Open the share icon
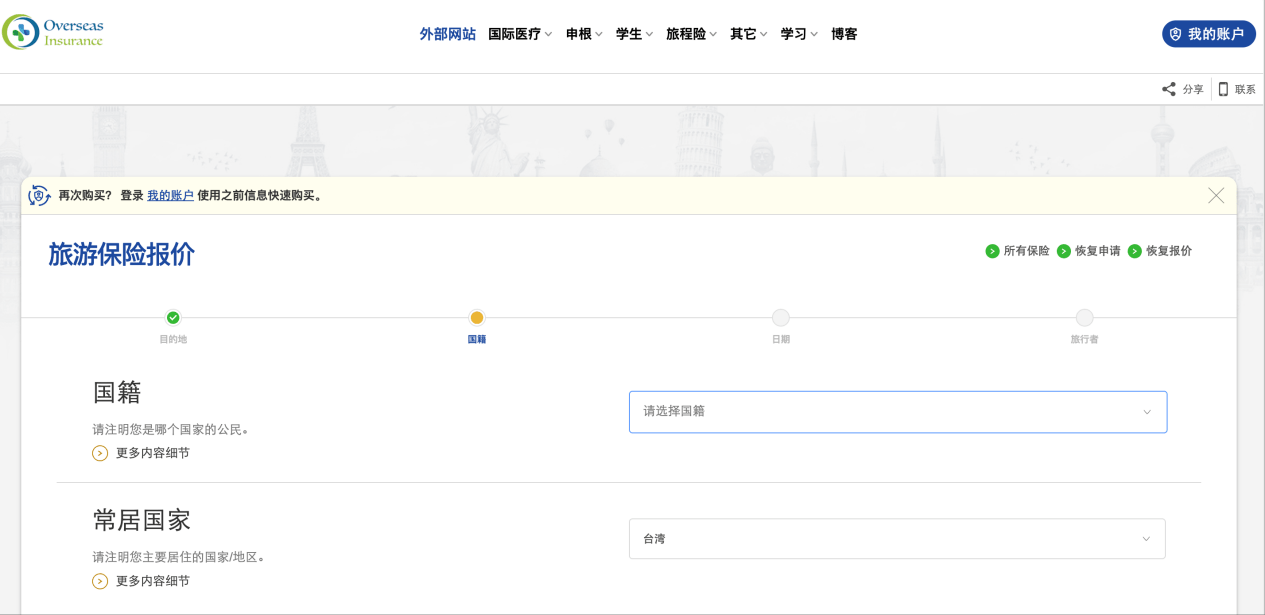The height and width of the screenshot is (615, 1265). [1168, 89]
